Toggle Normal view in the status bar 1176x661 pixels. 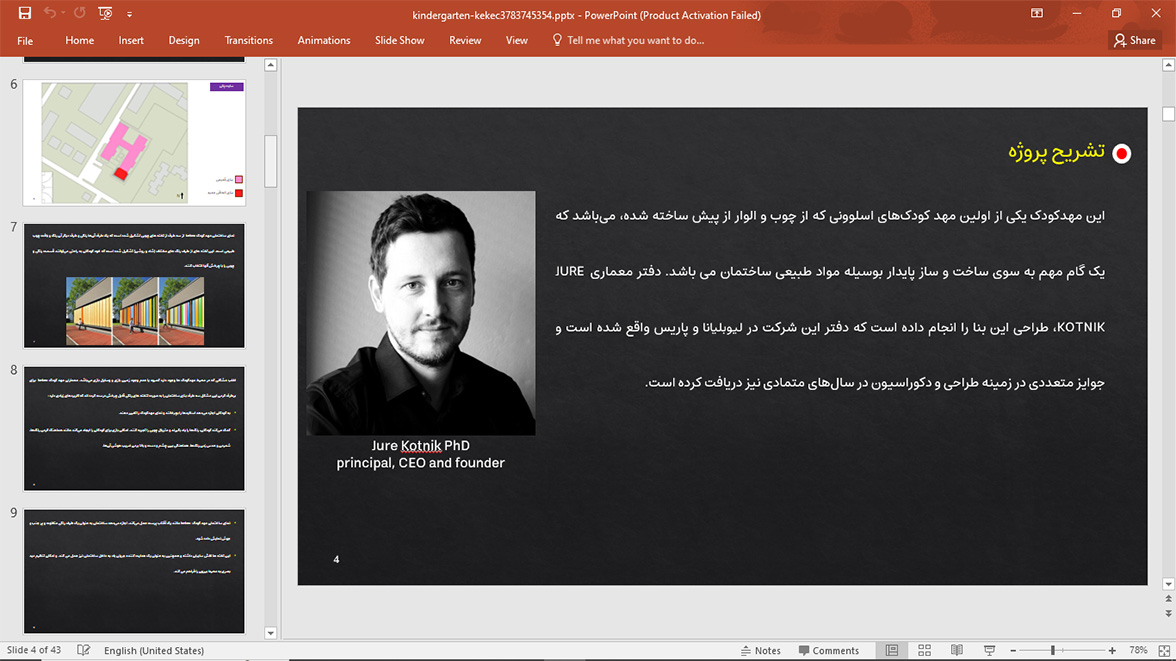[x=892, y=650]
